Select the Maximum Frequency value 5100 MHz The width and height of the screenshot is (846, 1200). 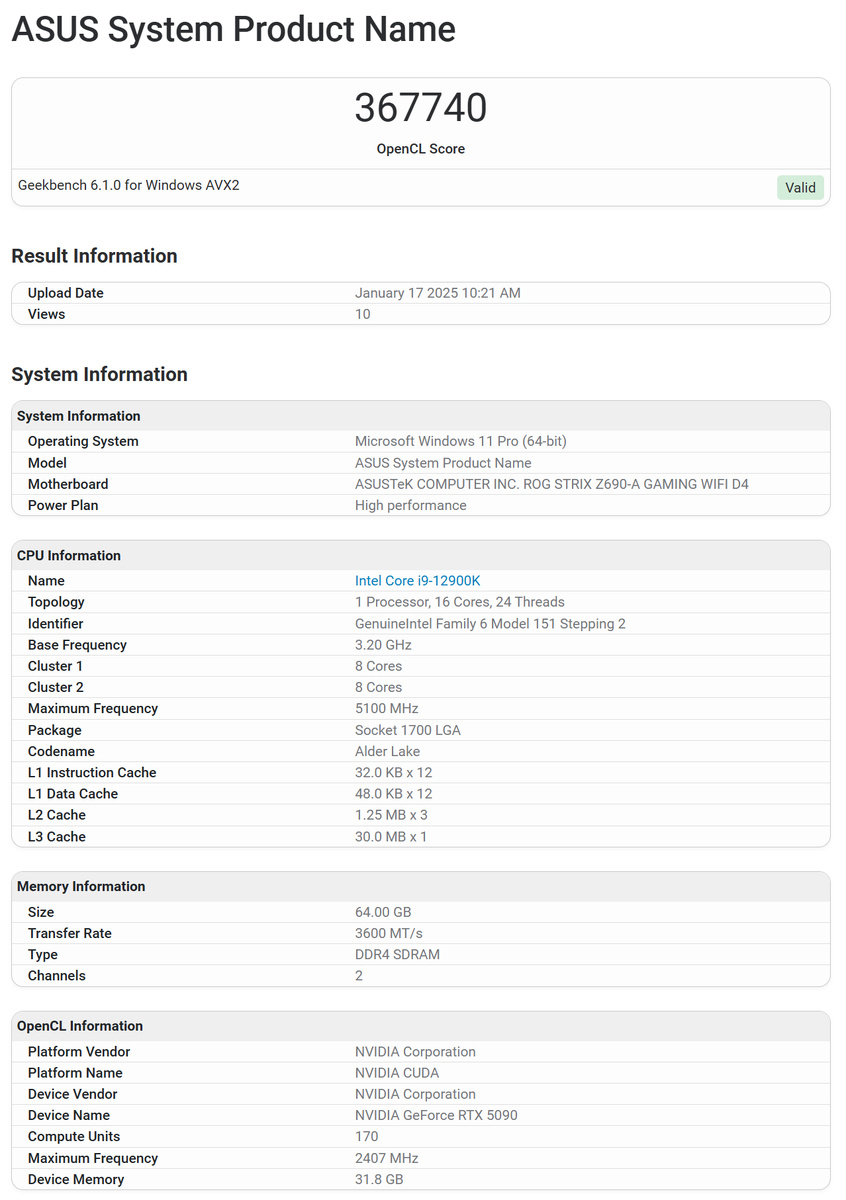coord(387,708)
